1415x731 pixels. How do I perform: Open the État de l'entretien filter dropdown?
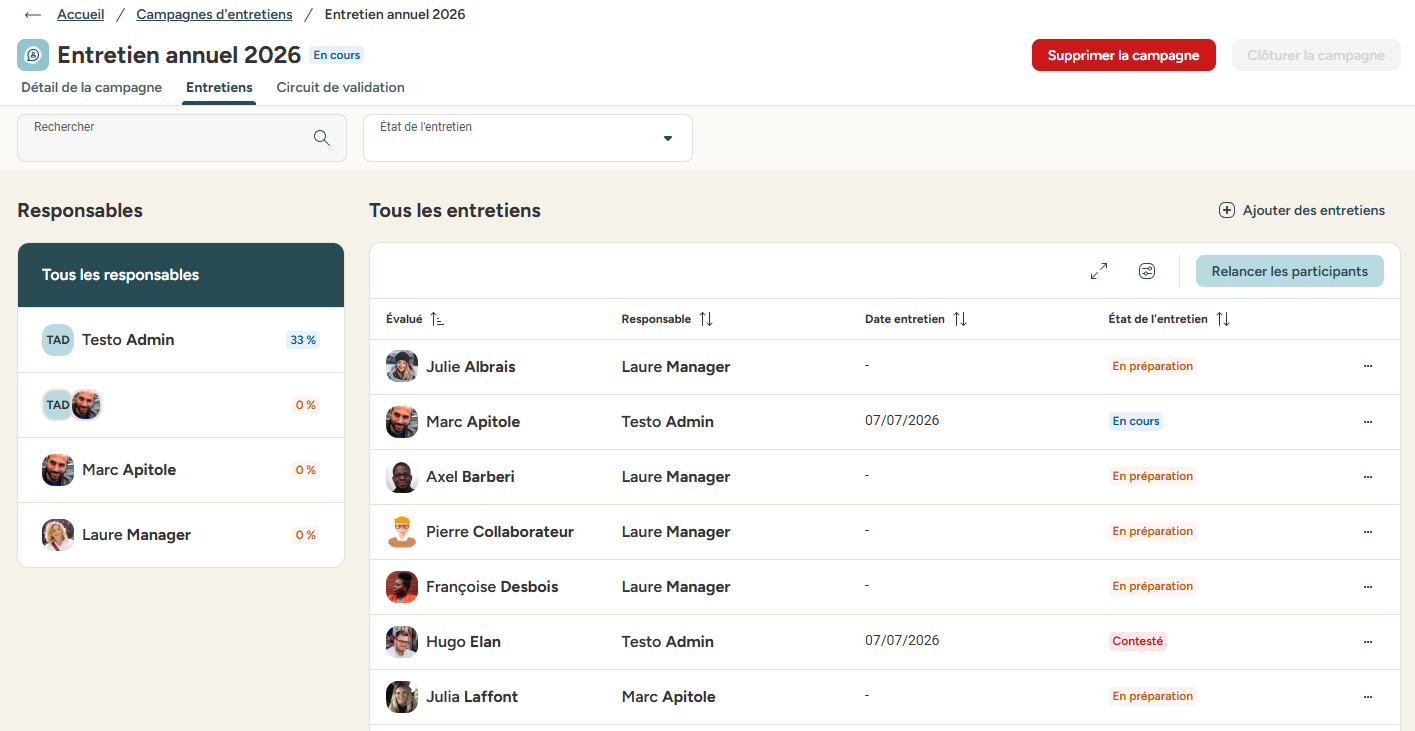point(528,138)
